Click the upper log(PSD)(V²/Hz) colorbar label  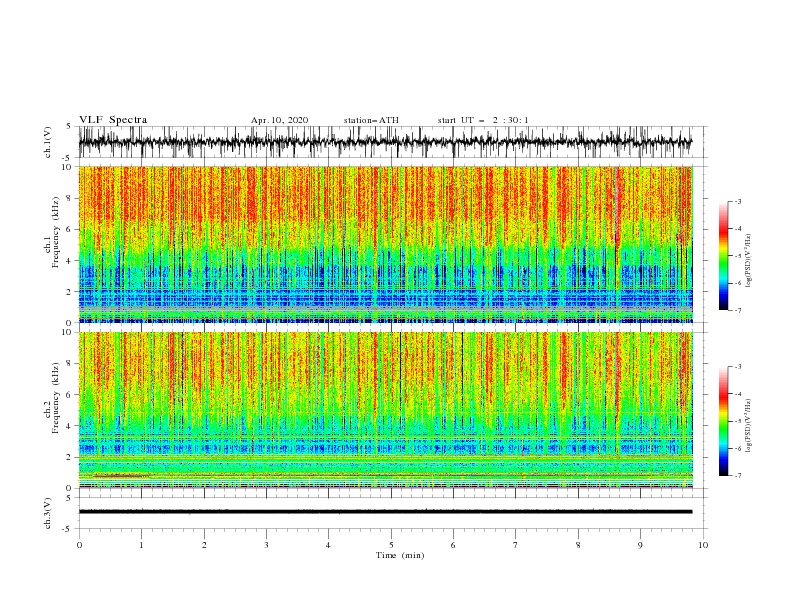(x=749, y=261)
